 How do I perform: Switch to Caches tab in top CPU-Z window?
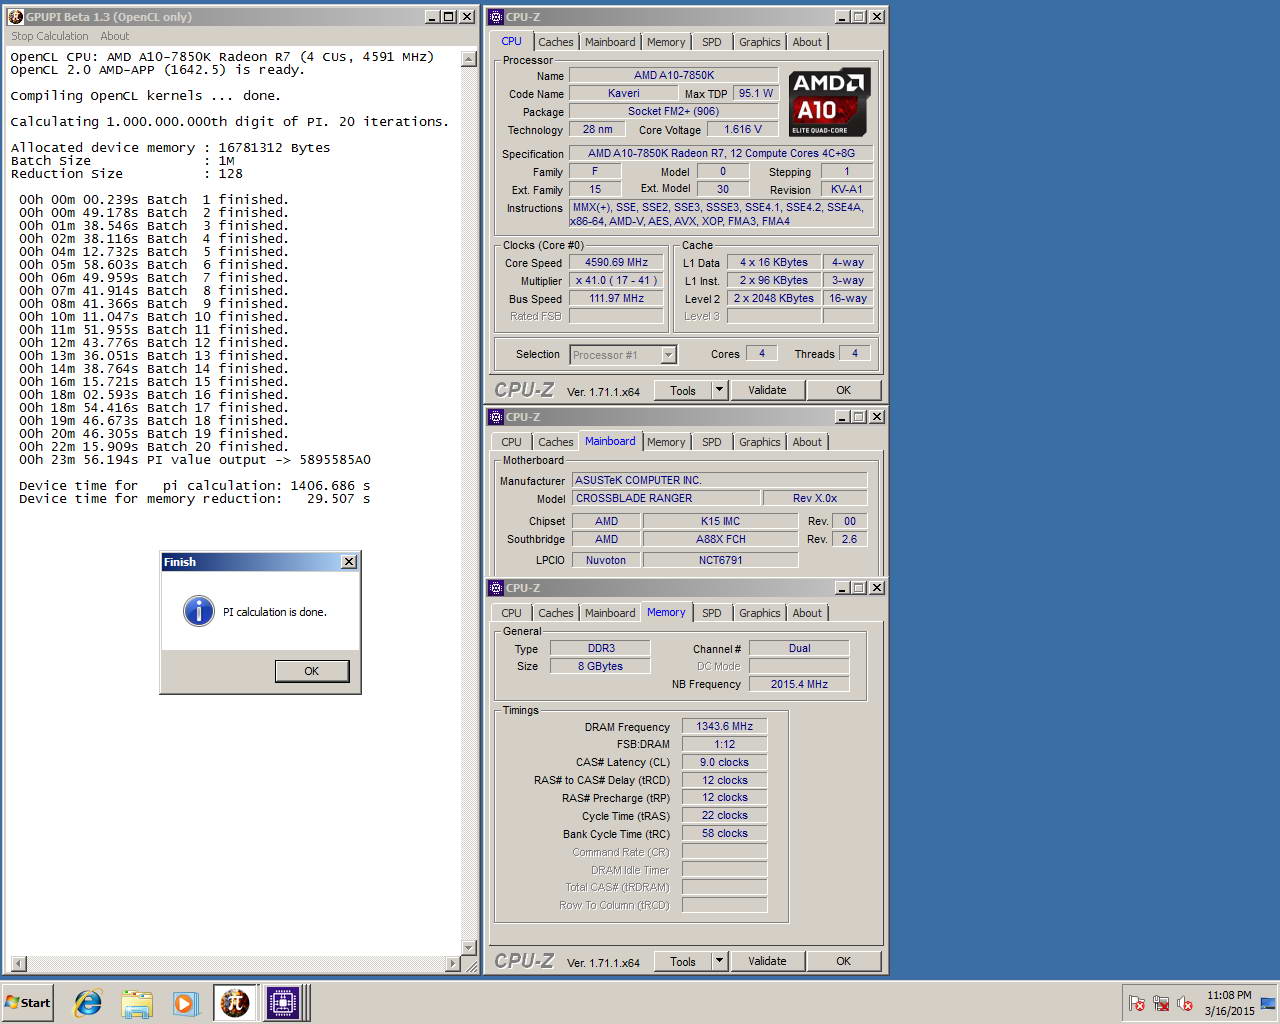click(x=556, y=42)
